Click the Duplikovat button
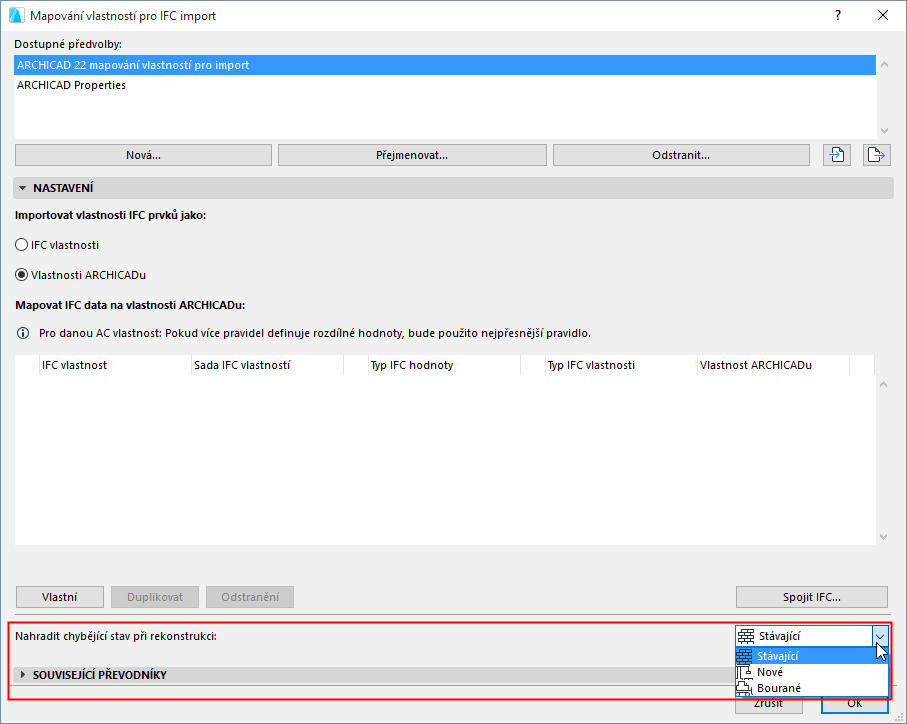This screenshot has width=907, height=724. (x=155, y=597)
